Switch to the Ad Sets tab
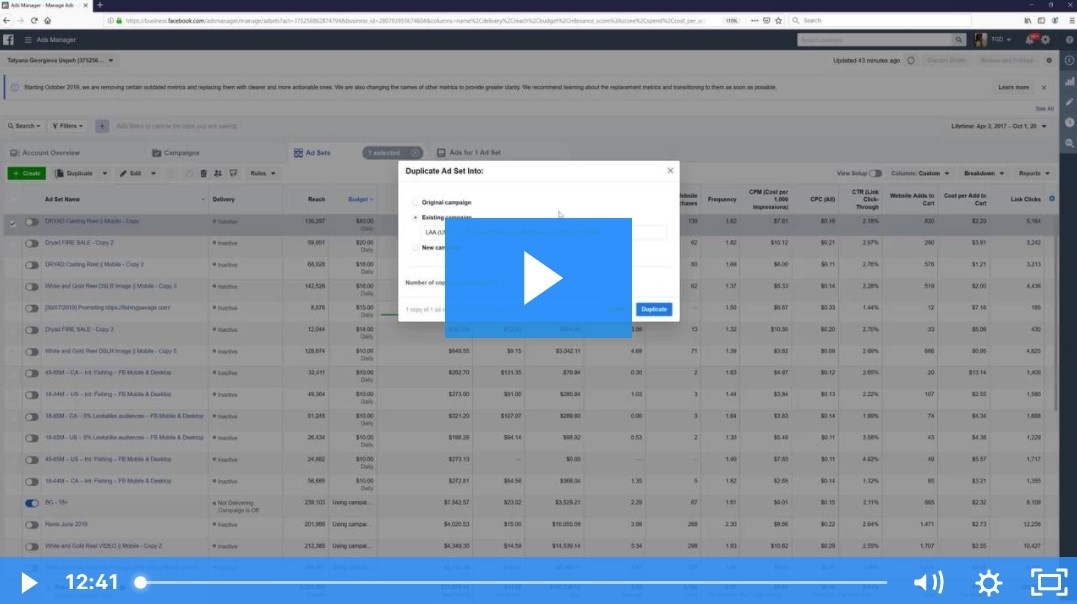Image resolution: width=1077 pixels, height=604 pixels. pos(313,153)
